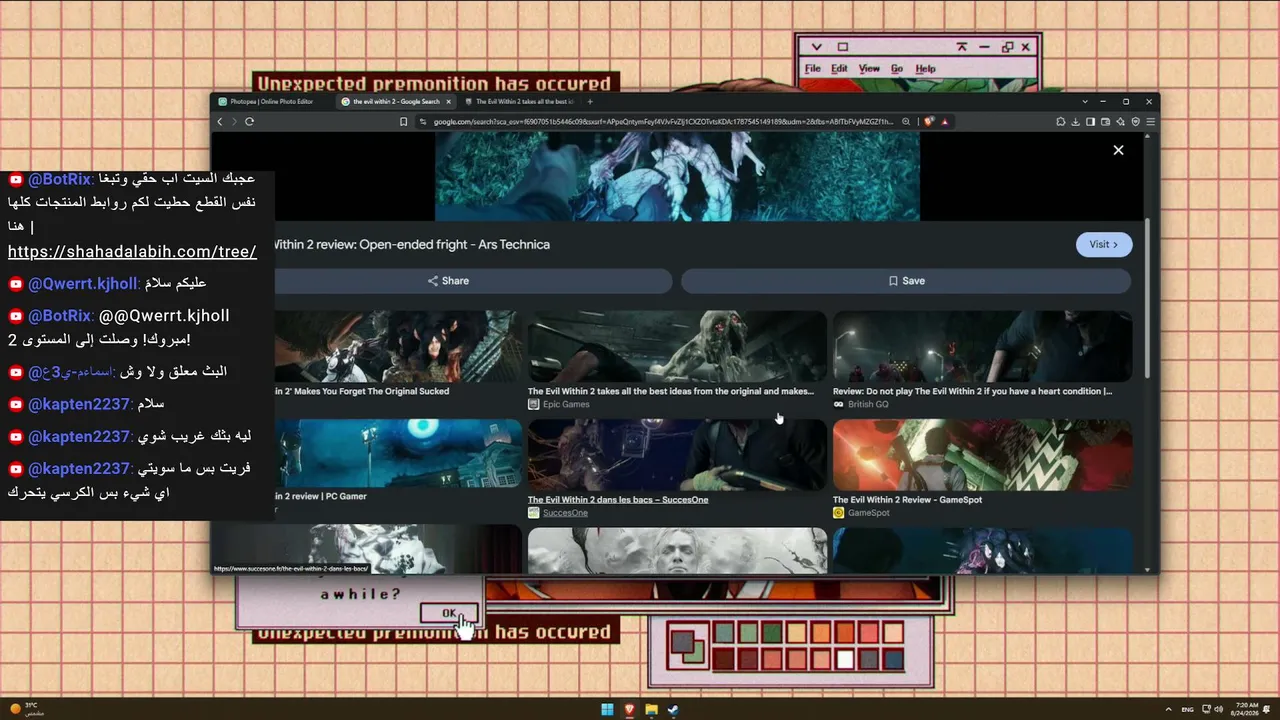Open the PC Gamer review image thumbnail
This screenshot has height=720, width=1280.
(x=397, y=454)
